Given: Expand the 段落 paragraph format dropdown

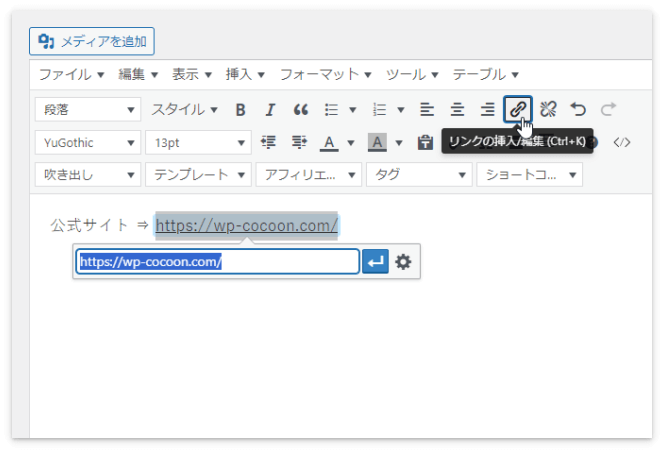Looking at the screenshot, I should 88,110.
